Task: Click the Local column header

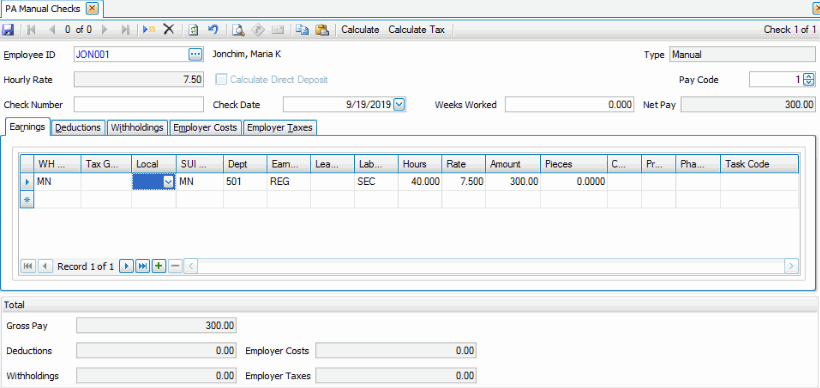Action: (x=154, y=164)
